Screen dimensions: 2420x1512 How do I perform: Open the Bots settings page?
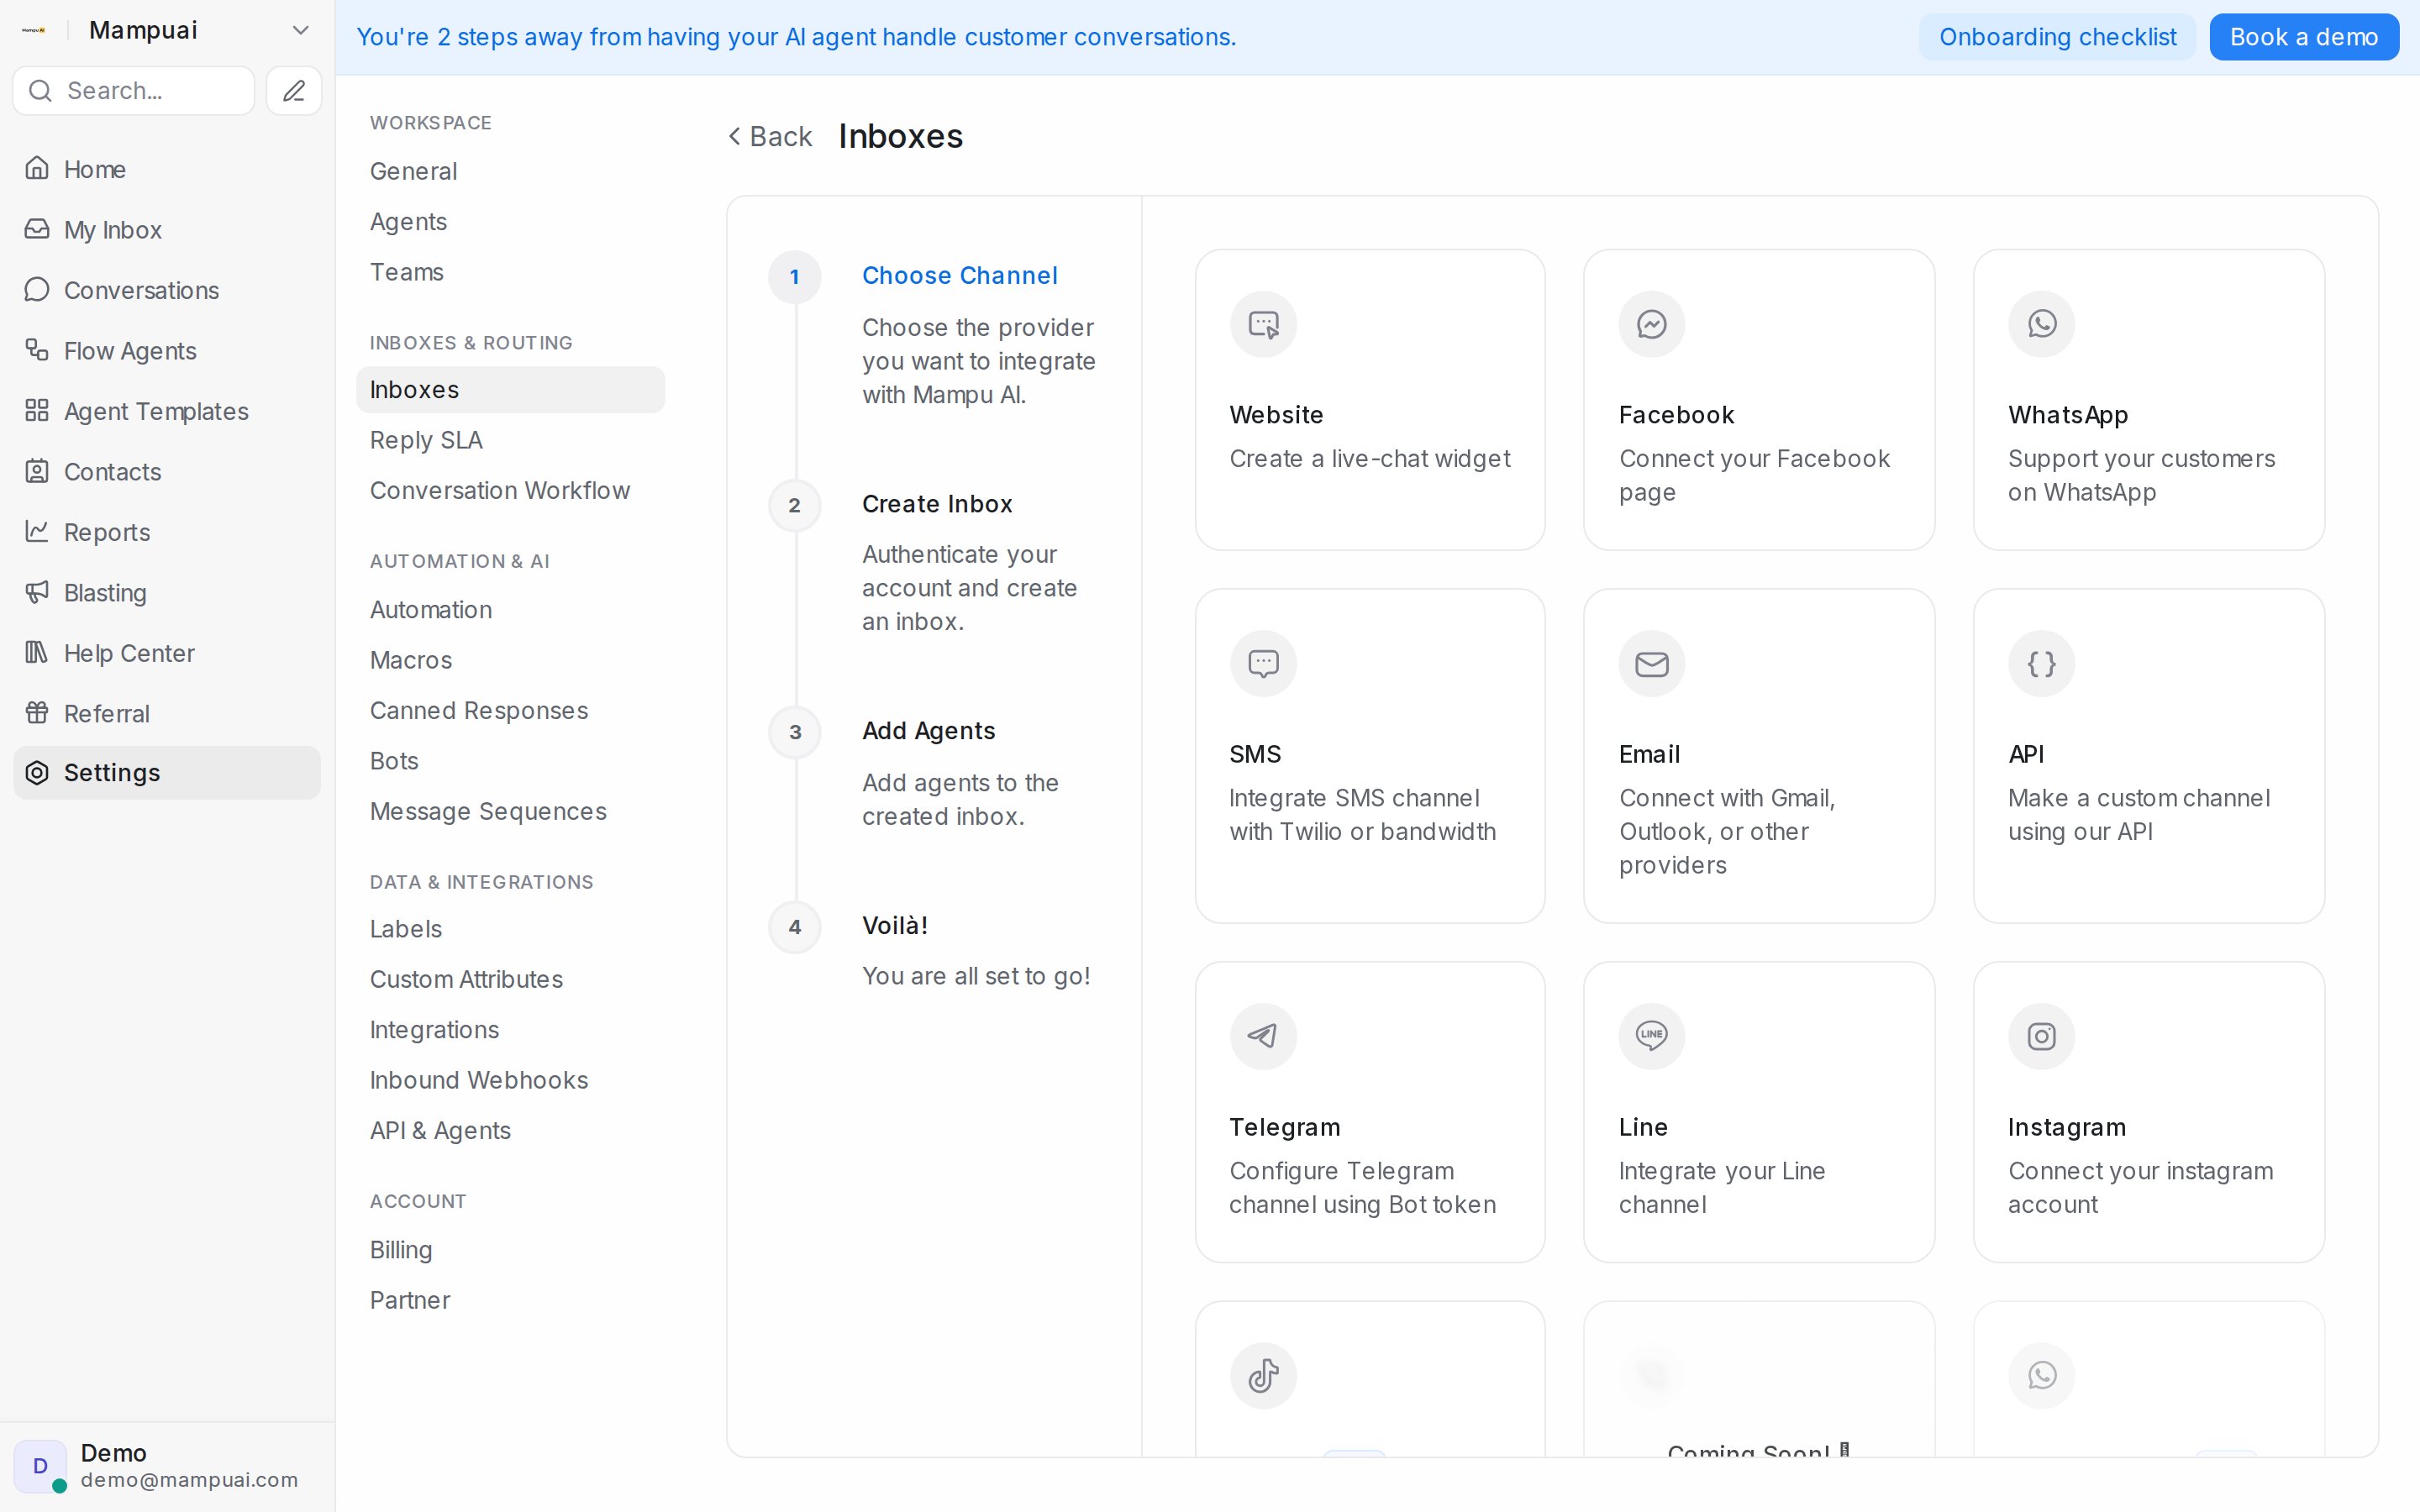pos(394,761)
